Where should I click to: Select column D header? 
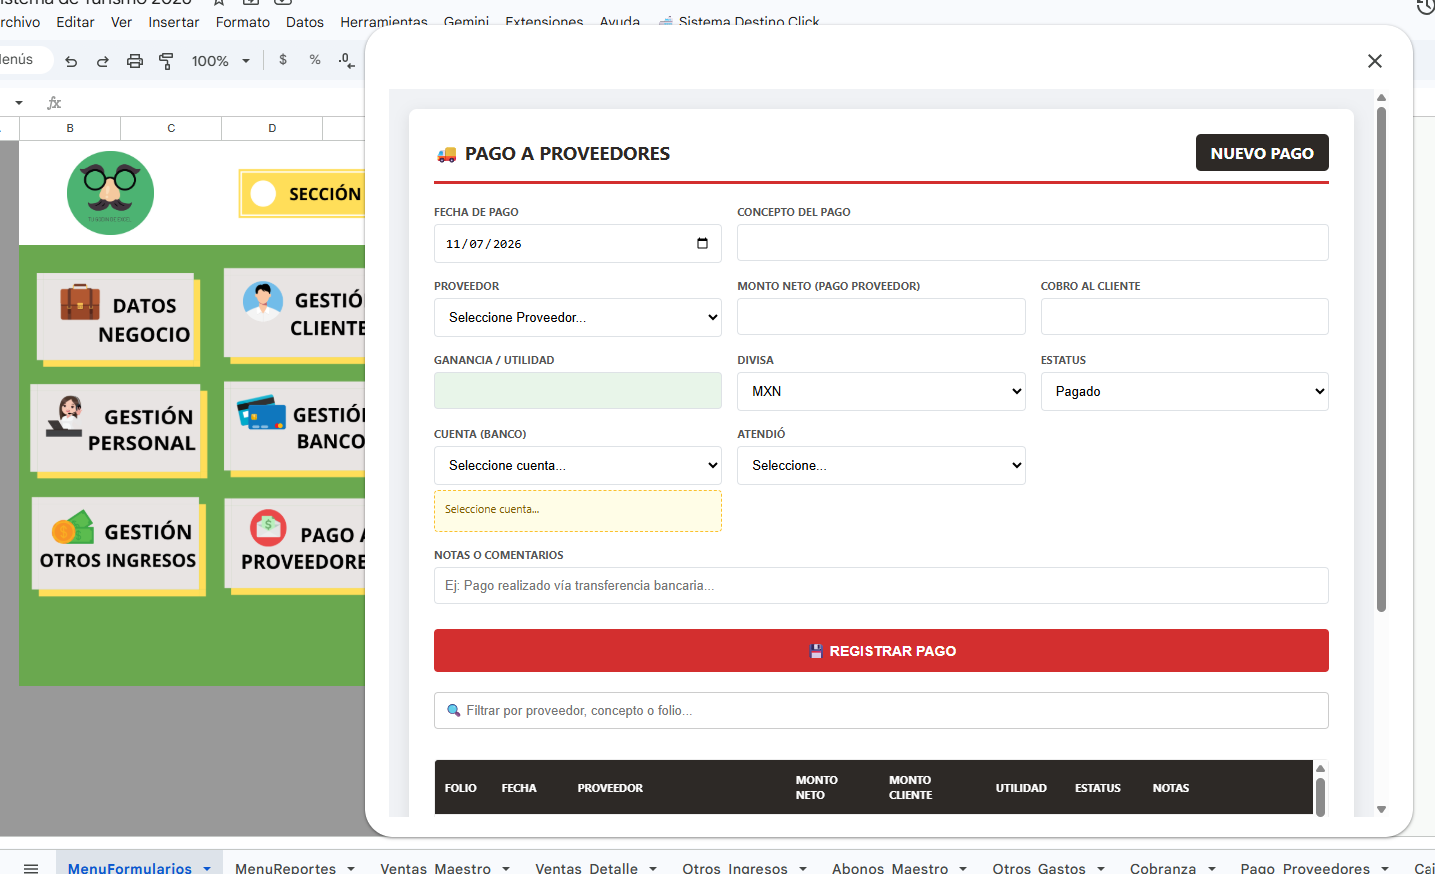click(272, 128)
